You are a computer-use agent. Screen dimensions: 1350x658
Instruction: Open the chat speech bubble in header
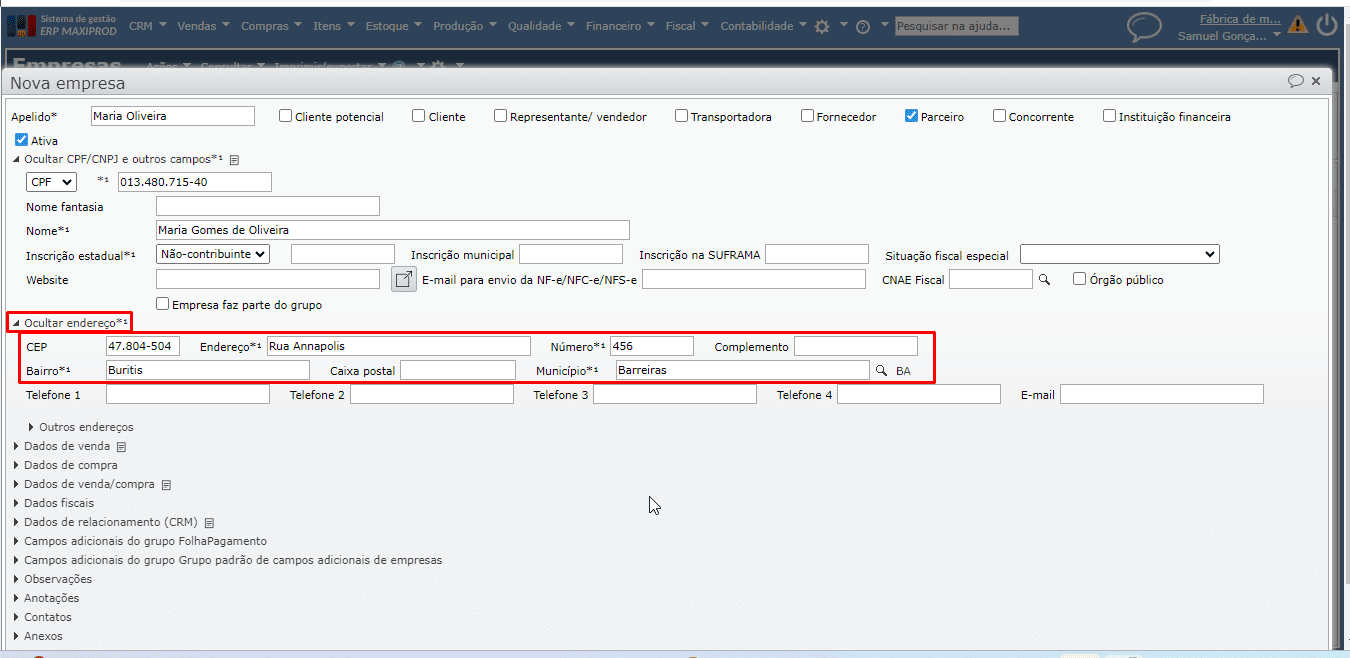[1144, 27]
